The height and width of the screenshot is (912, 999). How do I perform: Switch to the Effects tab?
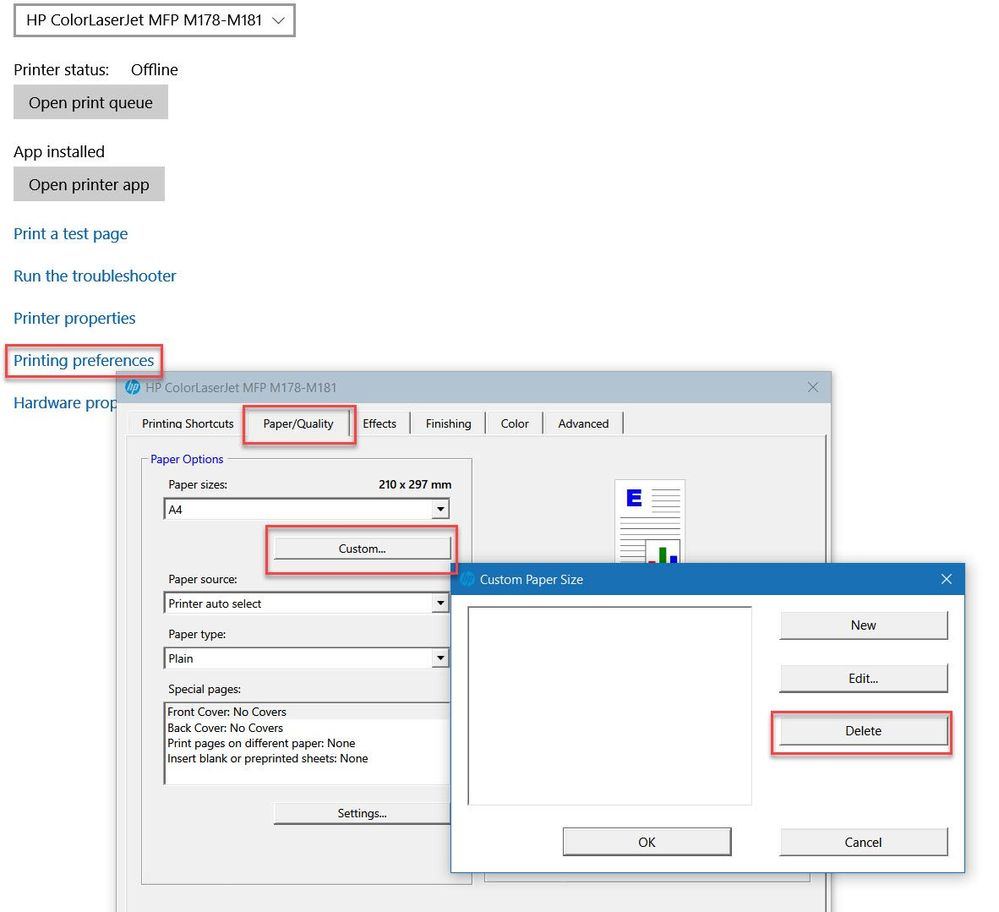[379, 424]
